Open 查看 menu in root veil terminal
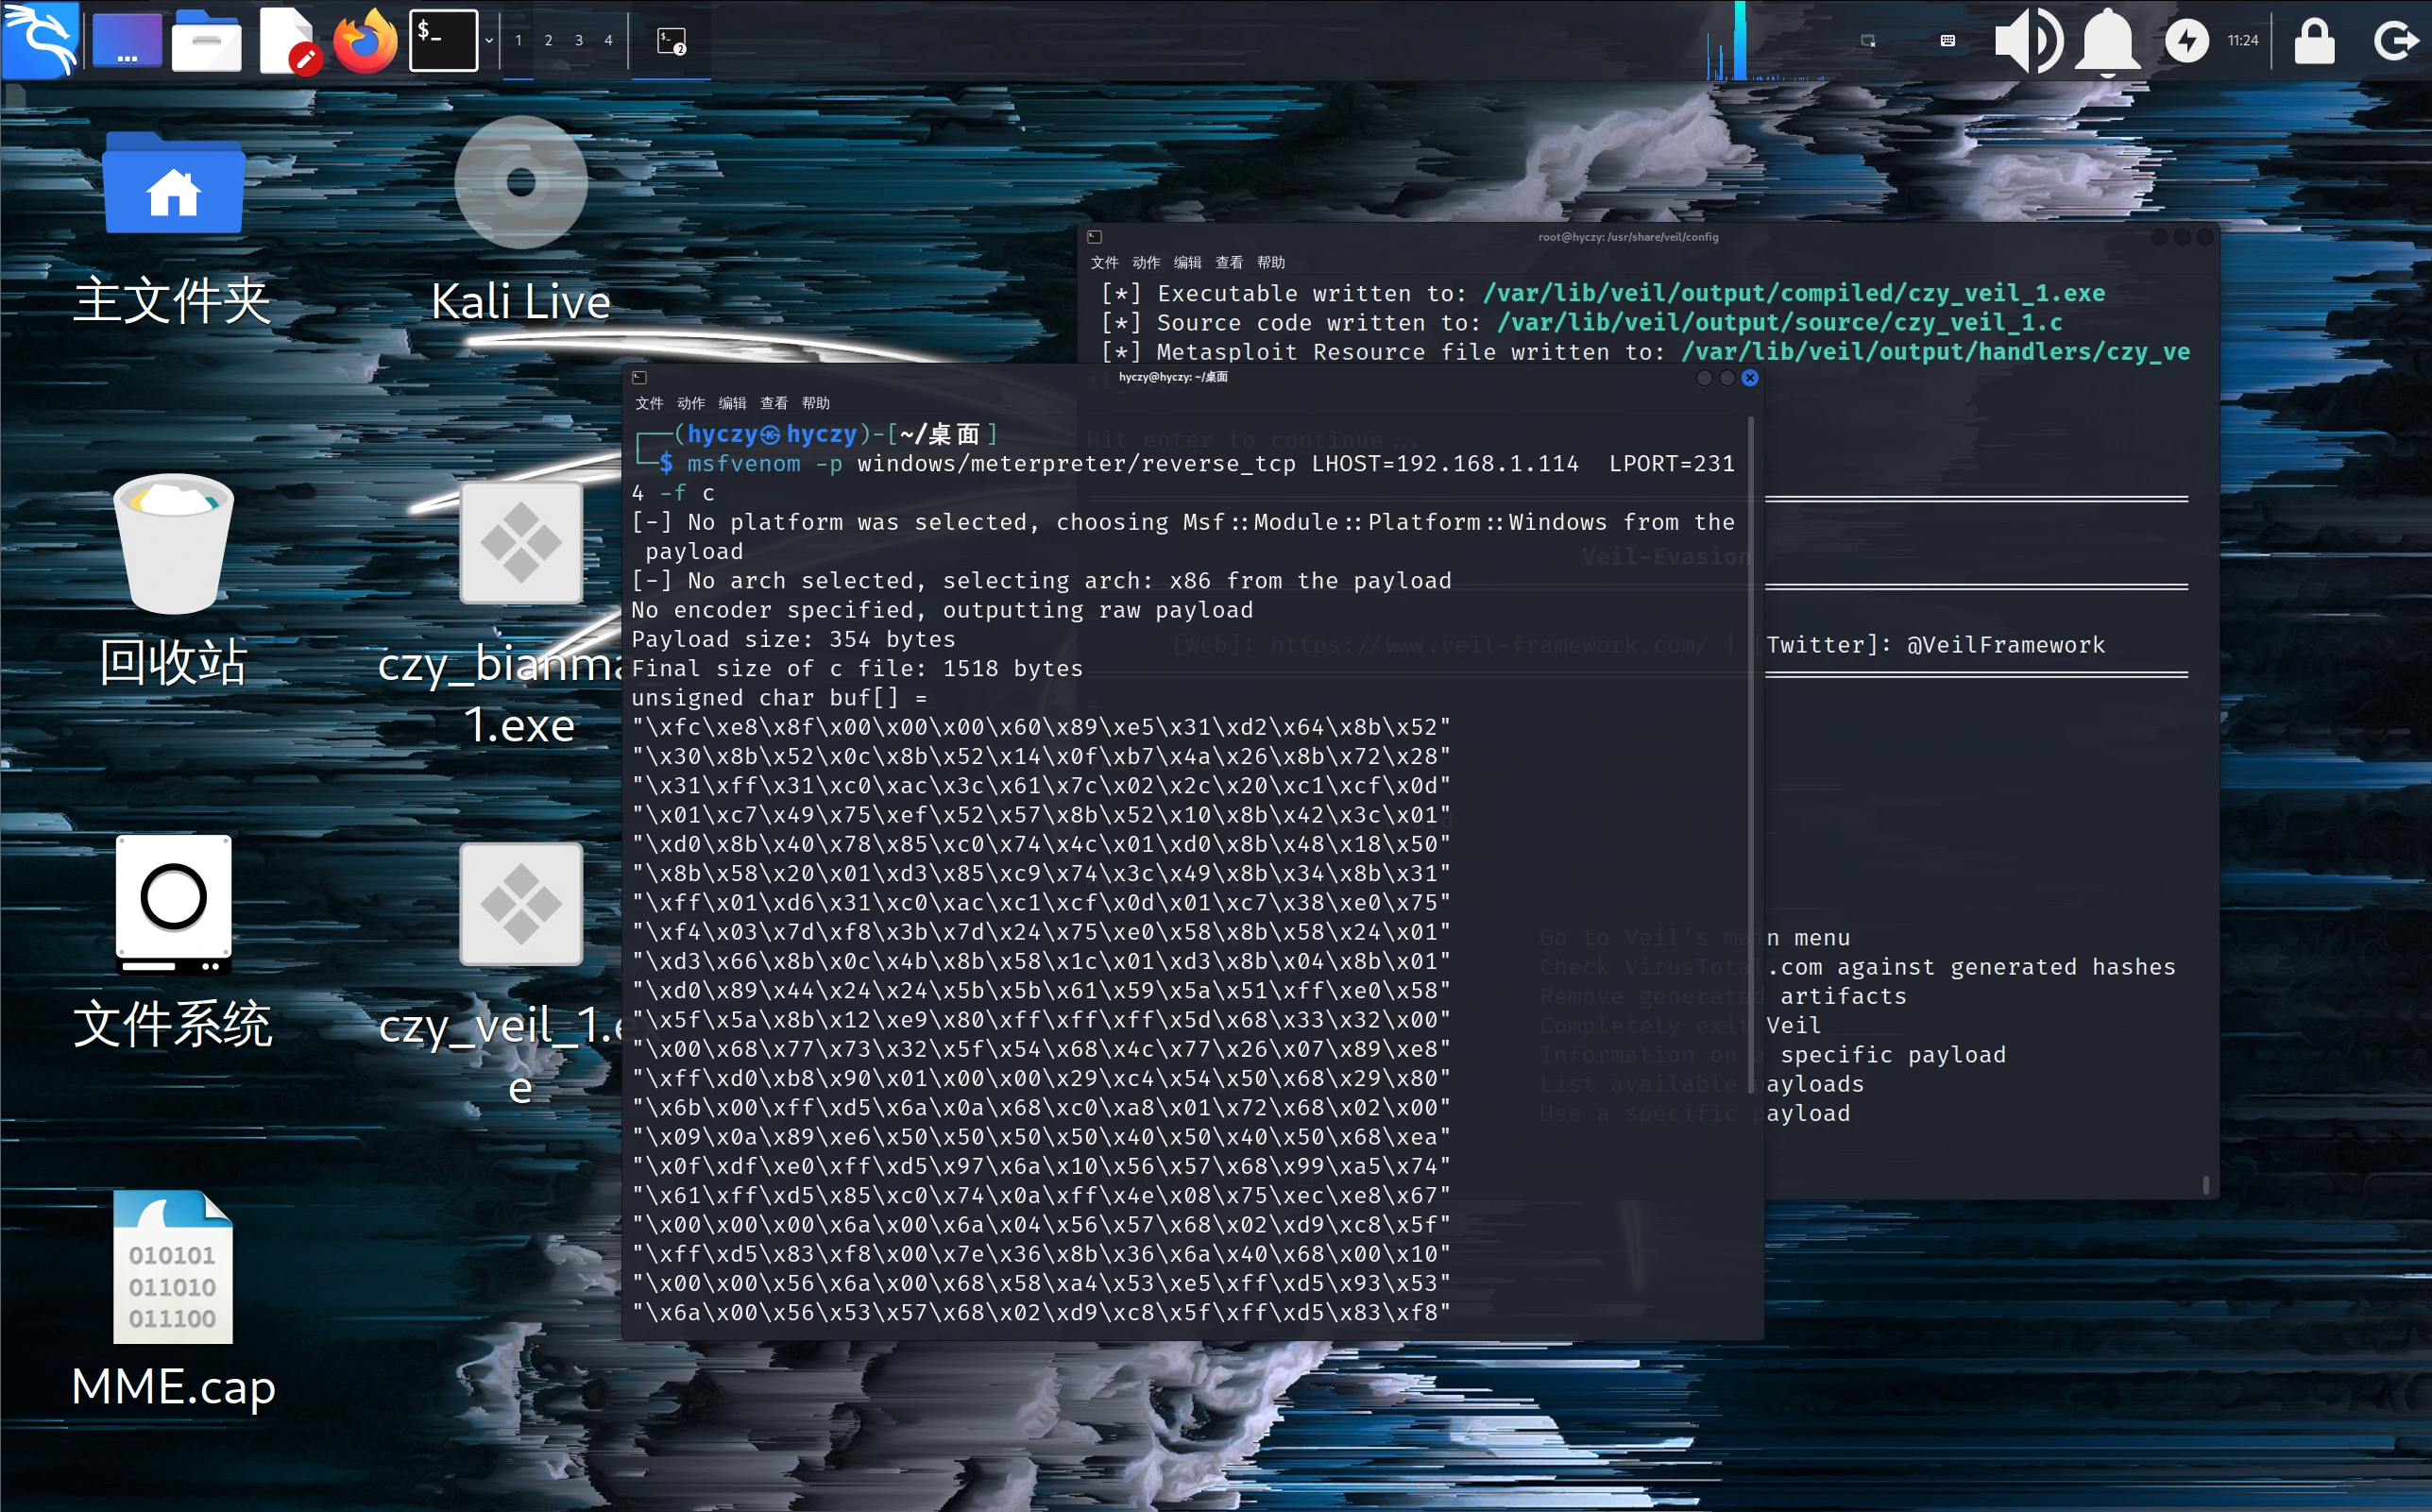 coord(1230,262)
